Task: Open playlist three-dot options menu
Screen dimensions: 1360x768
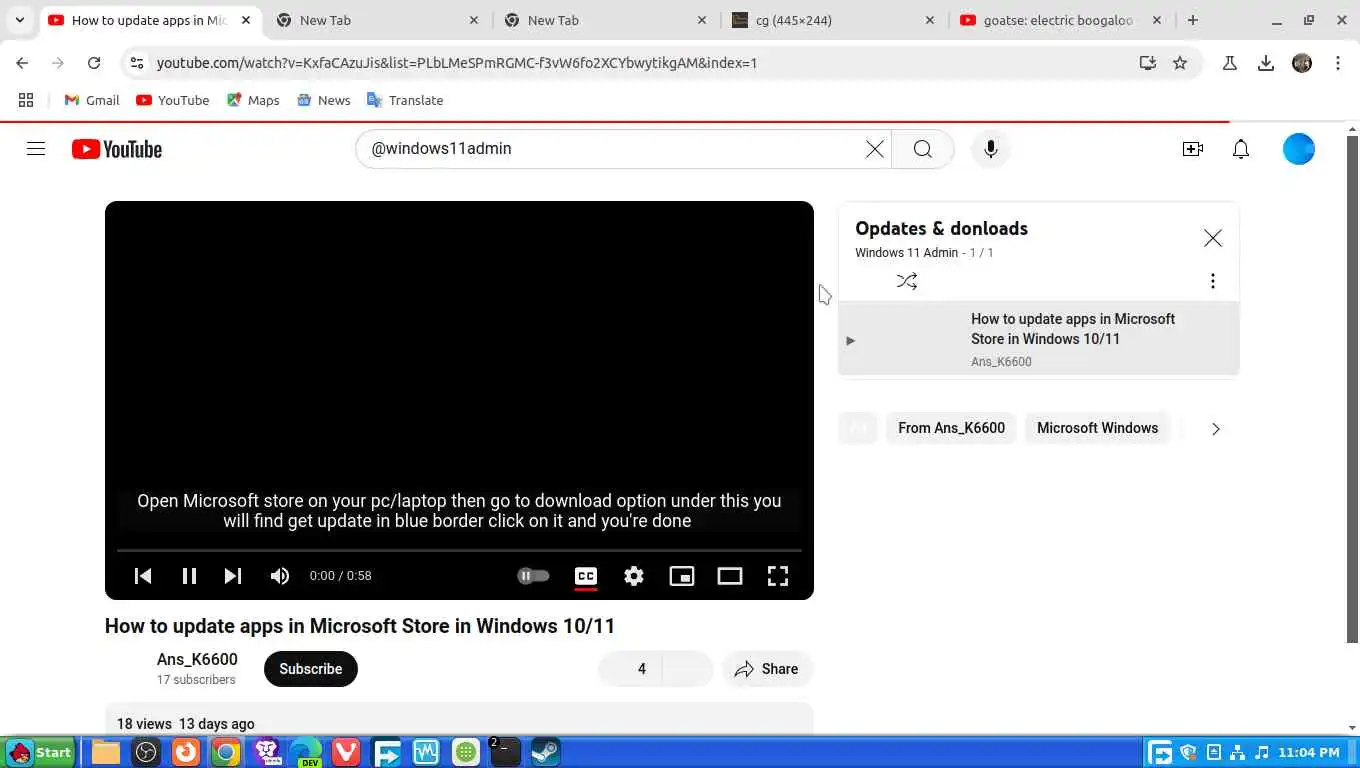Action: [x=1213, y=281]
